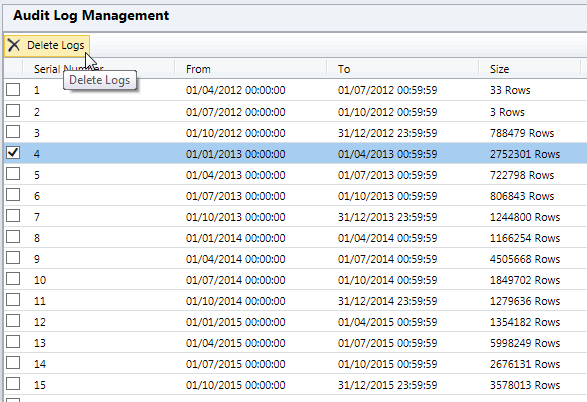Image resolution: width=587 pixels, height=402 pixels.
Task: Click serial number 9 cell
Action: tap(37, 259)
